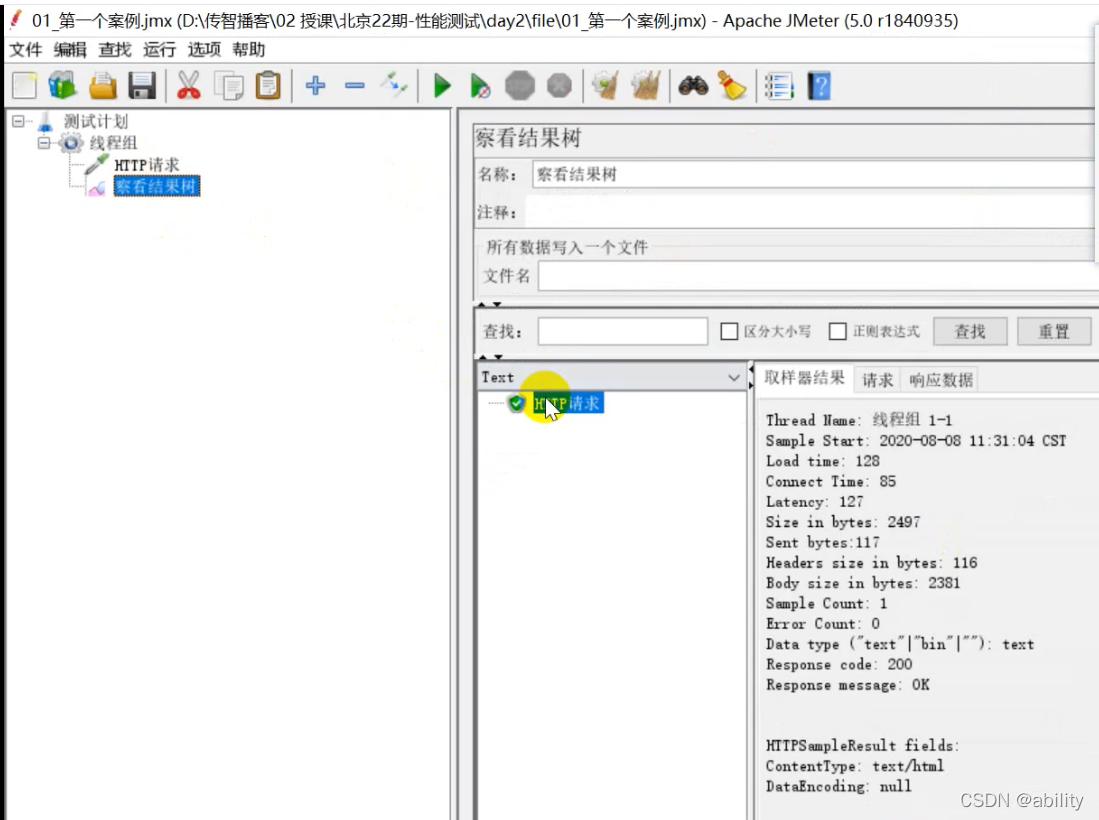Viewport: 1099px width, 820px height.
Task: Open the 编辑 menu
Action: (70, 50)
